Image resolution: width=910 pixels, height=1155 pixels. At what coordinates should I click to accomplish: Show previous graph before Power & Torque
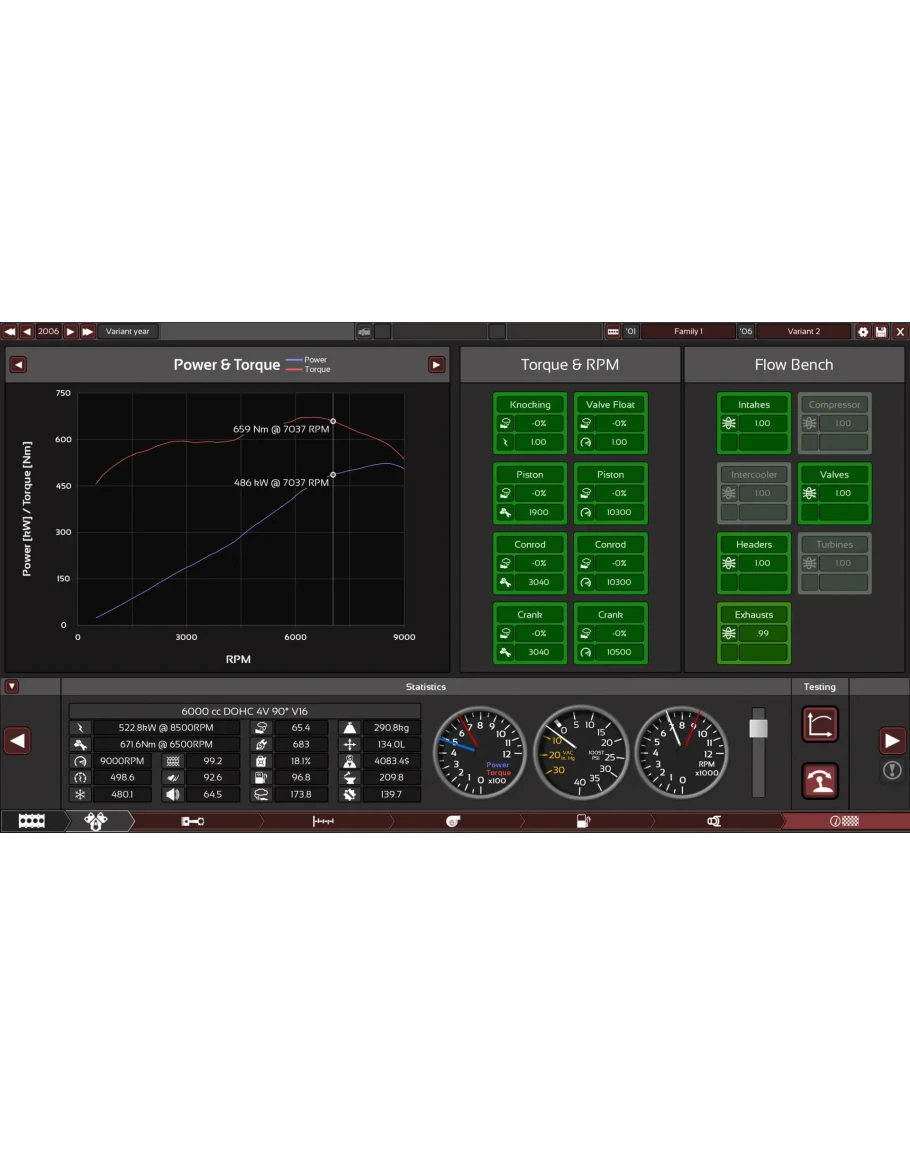pos(18,365)
